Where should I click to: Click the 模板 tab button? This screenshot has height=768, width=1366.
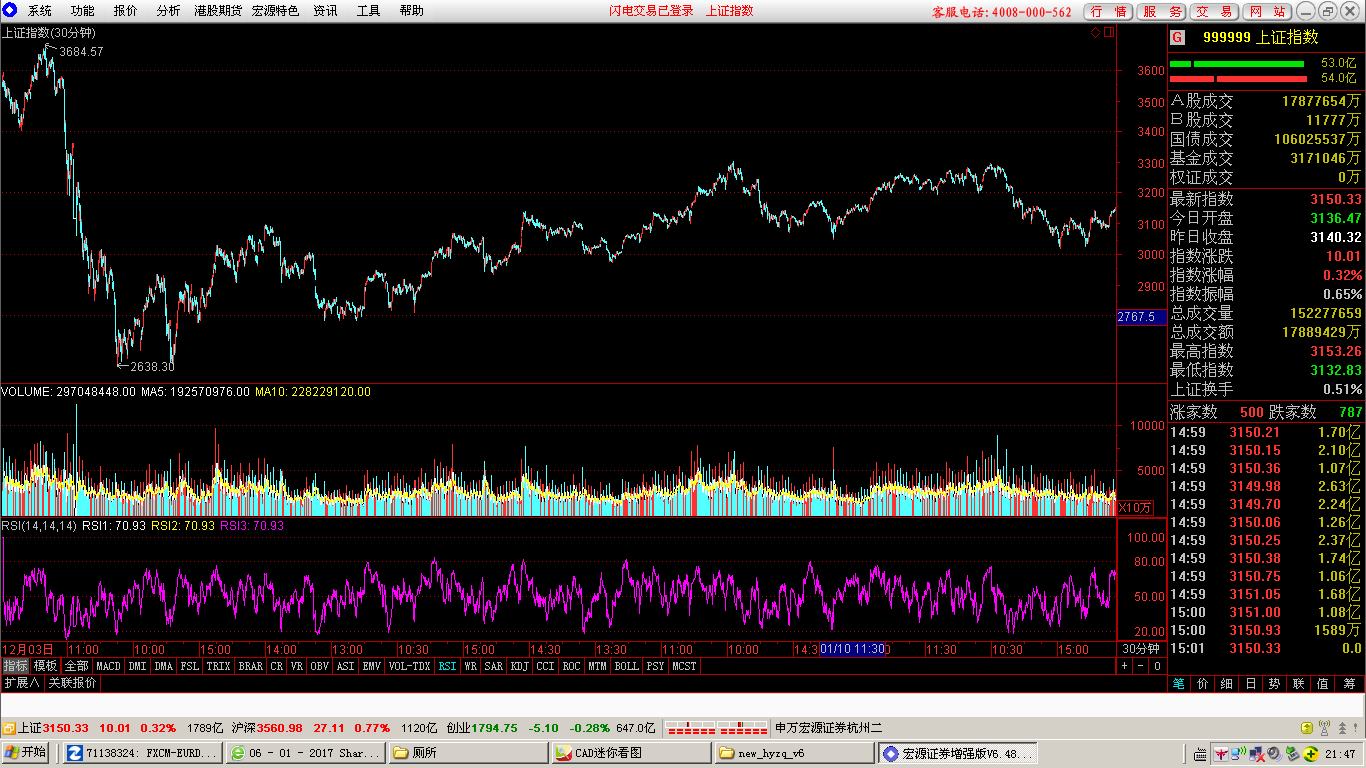(x=45, y=666)
